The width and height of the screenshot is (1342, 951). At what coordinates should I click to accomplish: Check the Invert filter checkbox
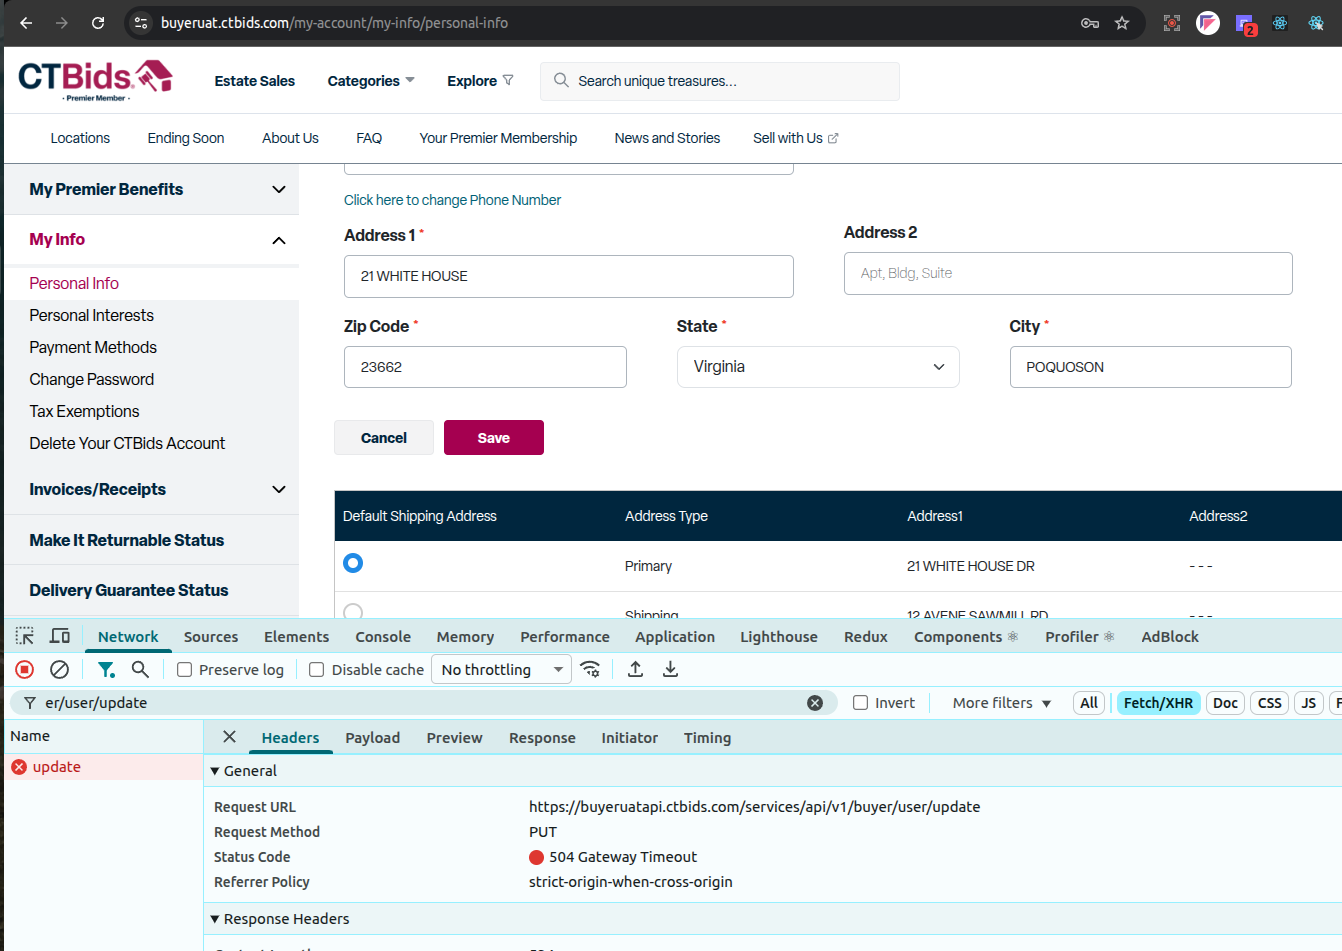(860, 703)
